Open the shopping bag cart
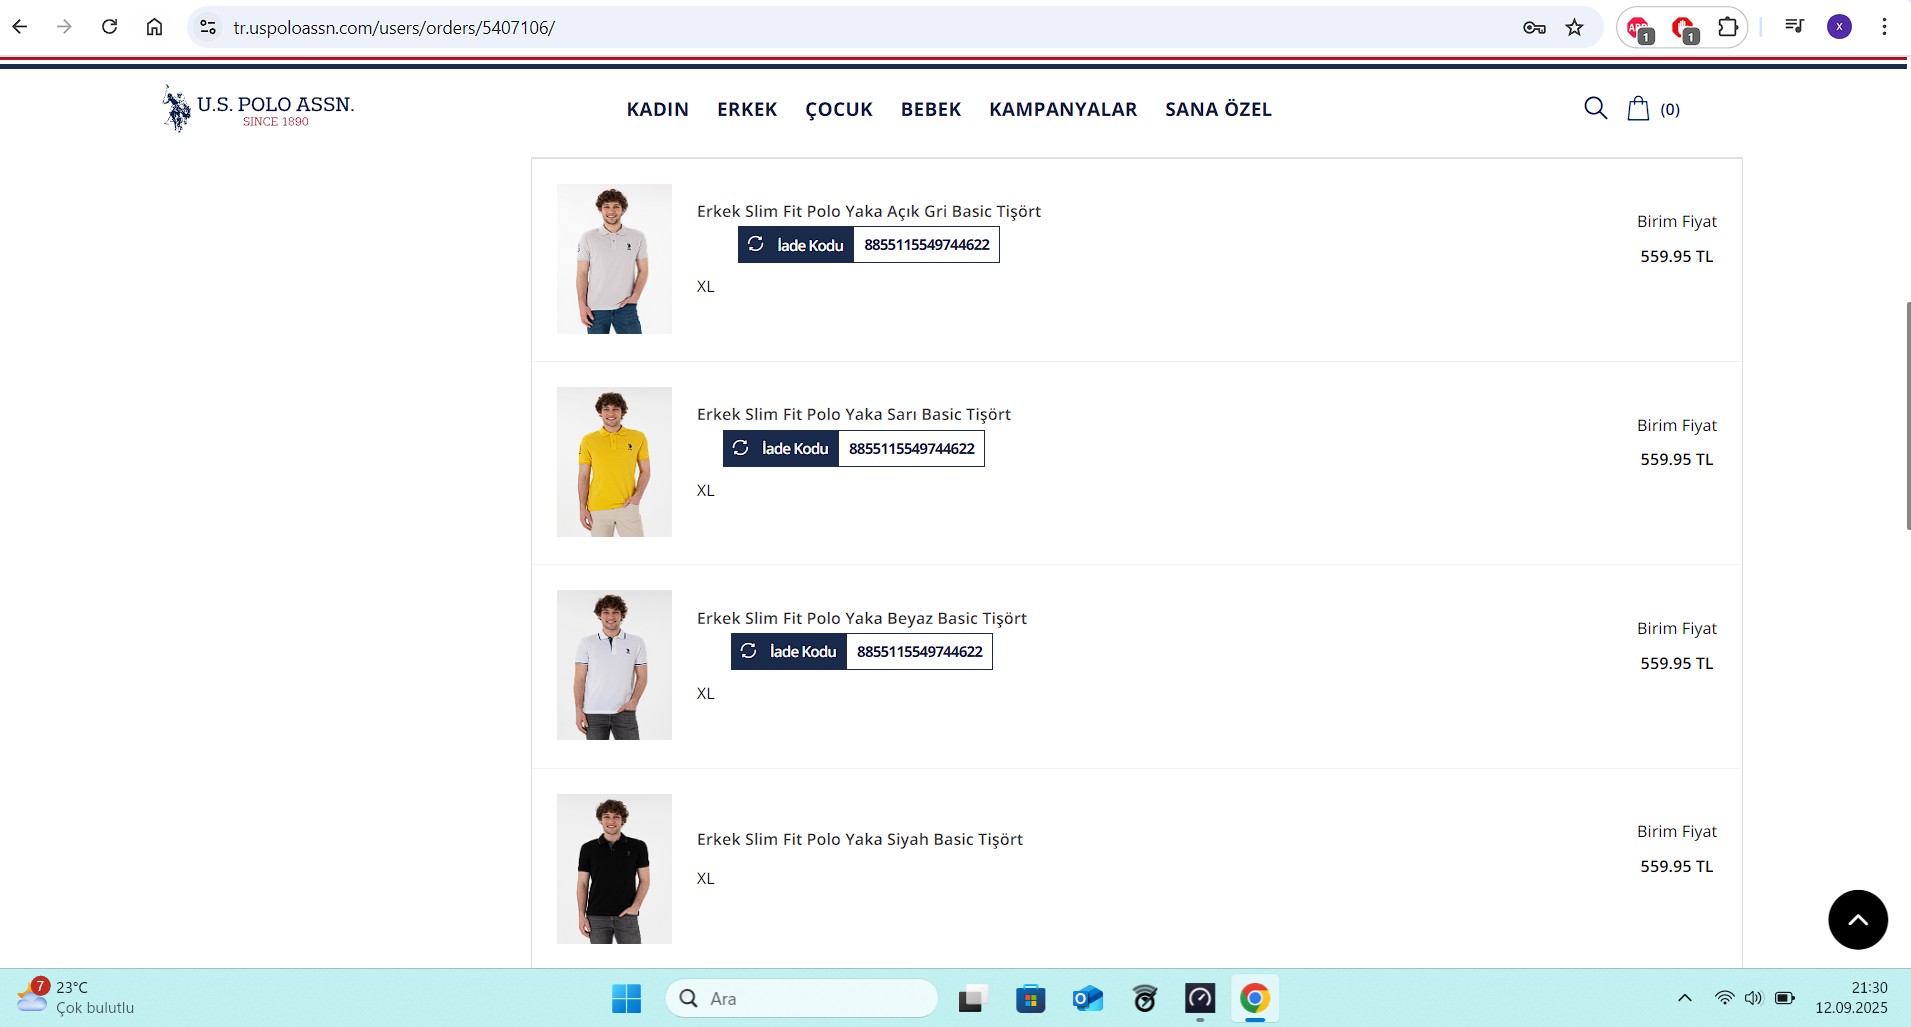This screenshot has width=1911, height=1027. point(1638,108)
